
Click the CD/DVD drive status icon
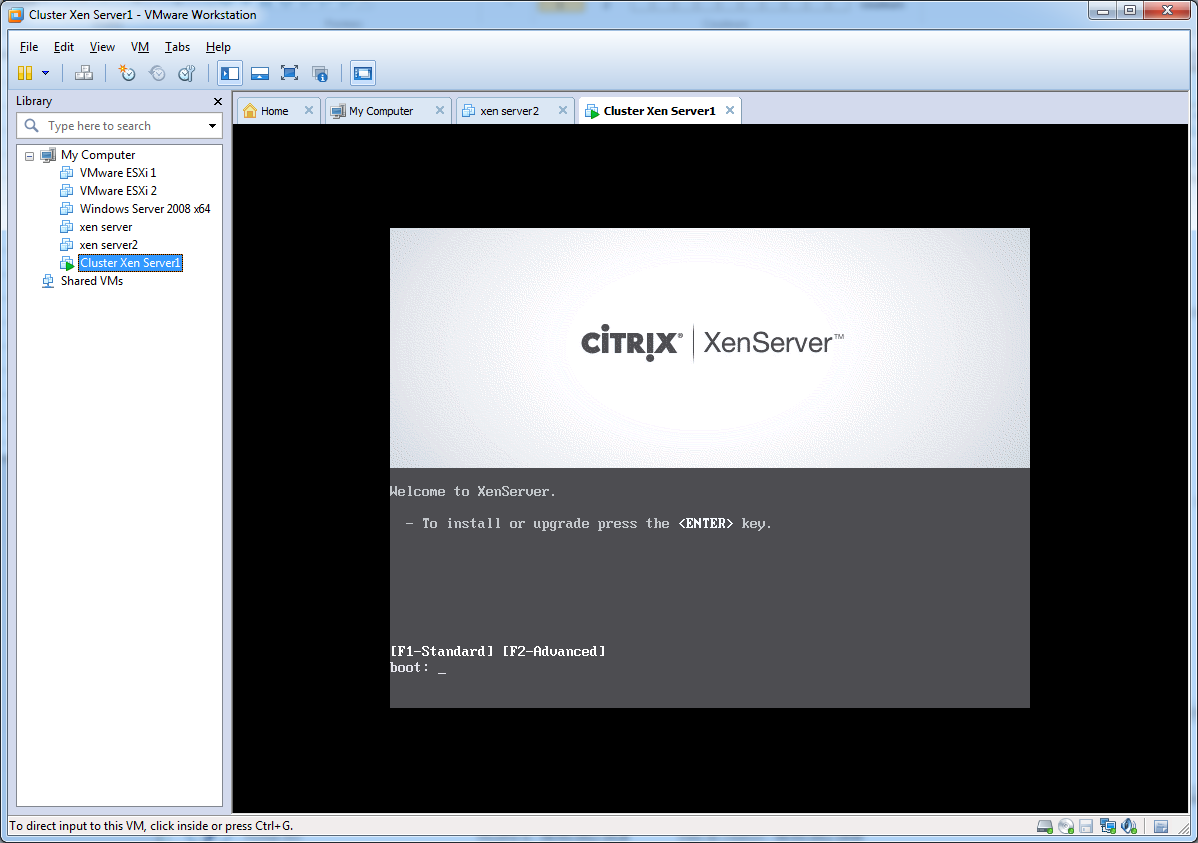1065,827
